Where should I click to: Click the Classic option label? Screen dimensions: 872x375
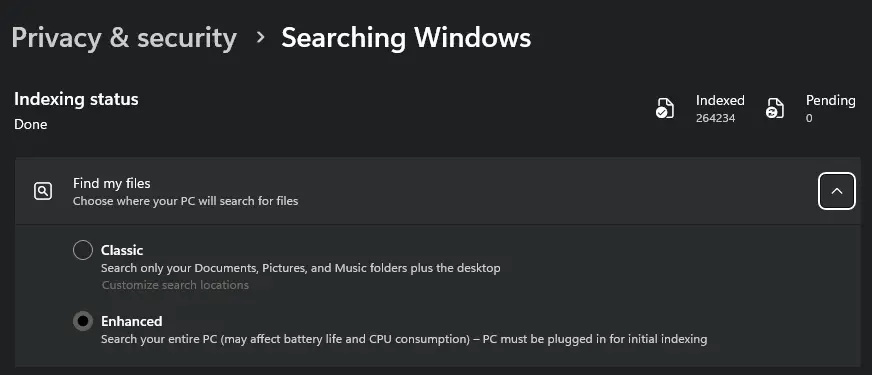click(122, 250)
